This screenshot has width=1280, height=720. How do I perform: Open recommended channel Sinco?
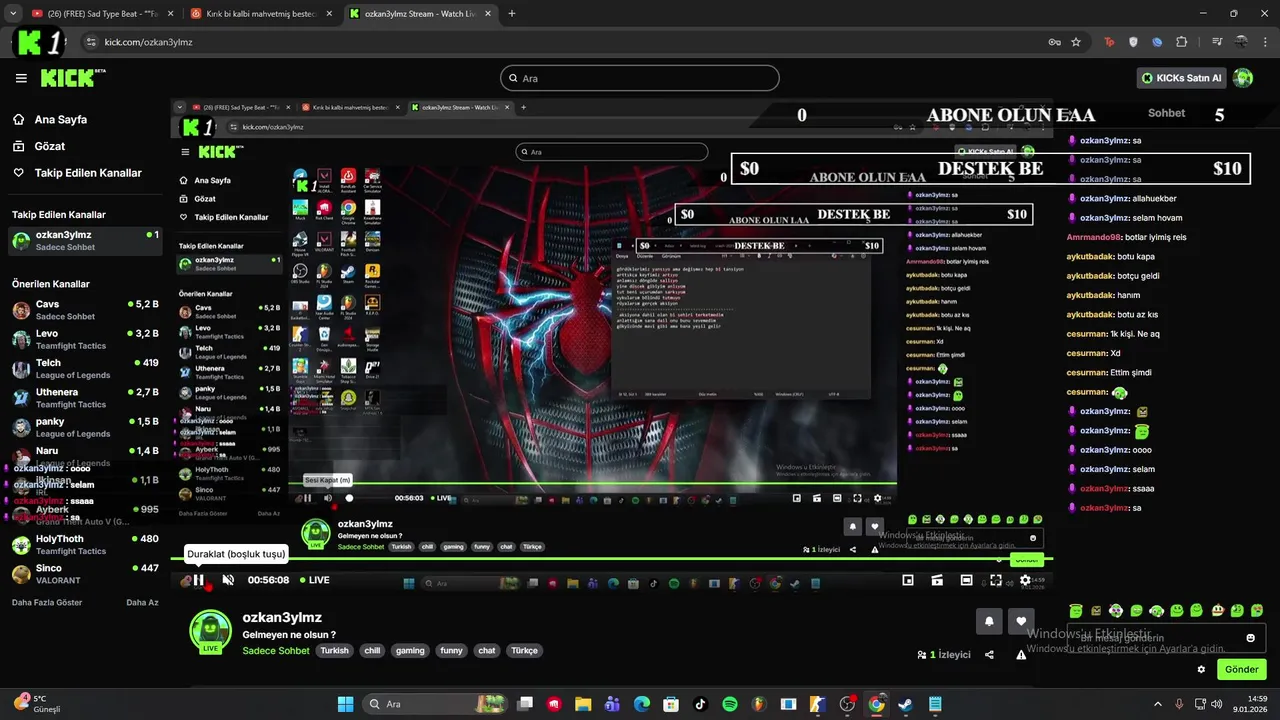point(85,574)
